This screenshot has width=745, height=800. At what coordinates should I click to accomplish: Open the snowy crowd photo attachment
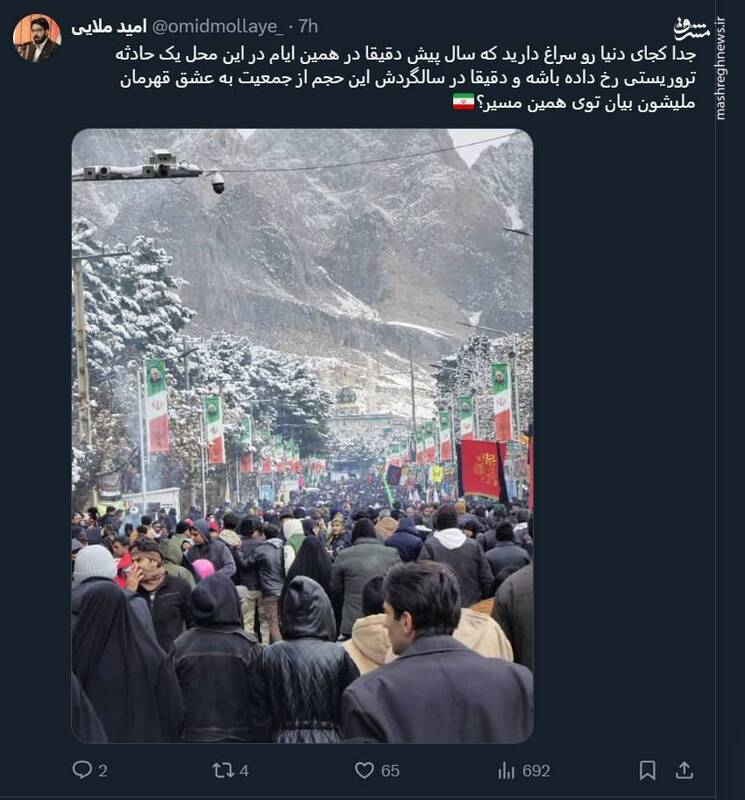pos(303,436)
